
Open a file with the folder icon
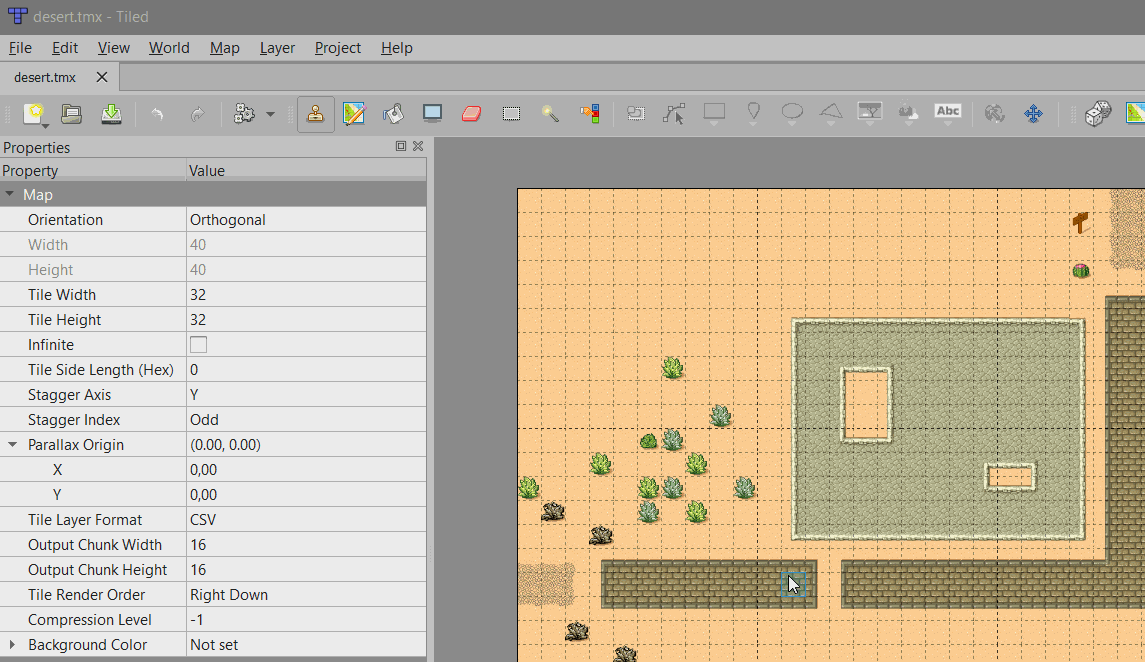(72, 114)
